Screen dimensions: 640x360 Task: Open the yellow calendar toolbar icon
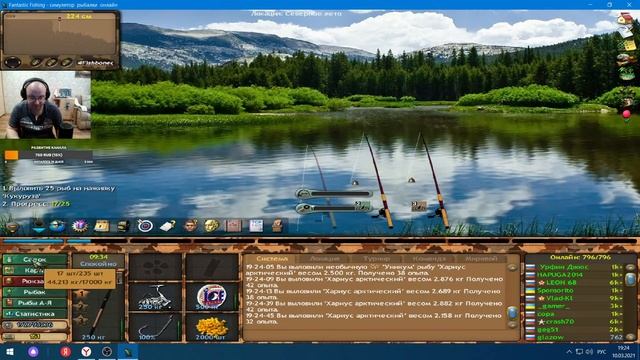point(101,226)
